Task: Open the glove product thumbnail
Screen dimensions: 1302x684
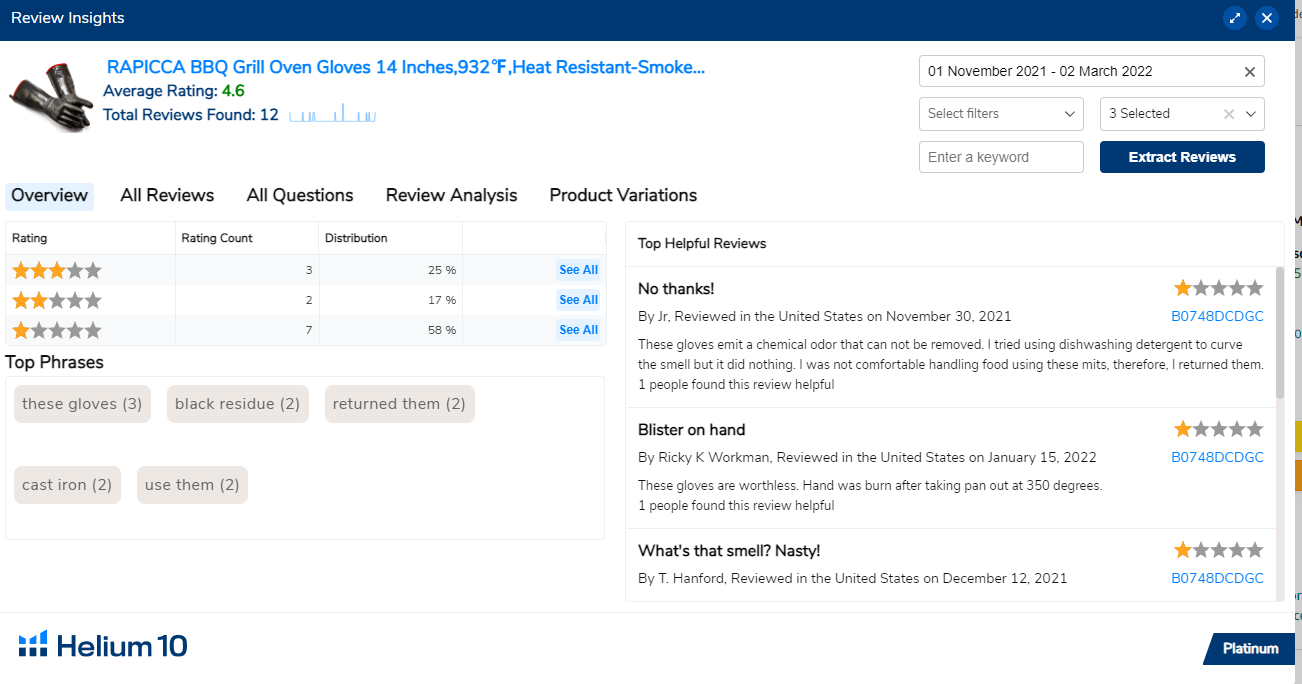Action: point(52,96)
